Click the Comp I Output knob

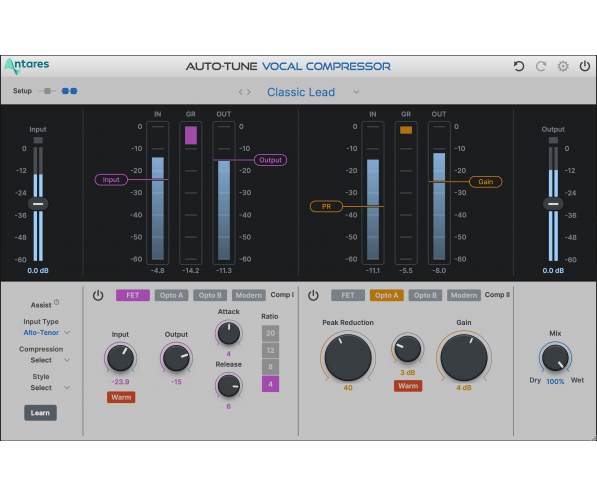pyautogui.click(x=176, y=358)
